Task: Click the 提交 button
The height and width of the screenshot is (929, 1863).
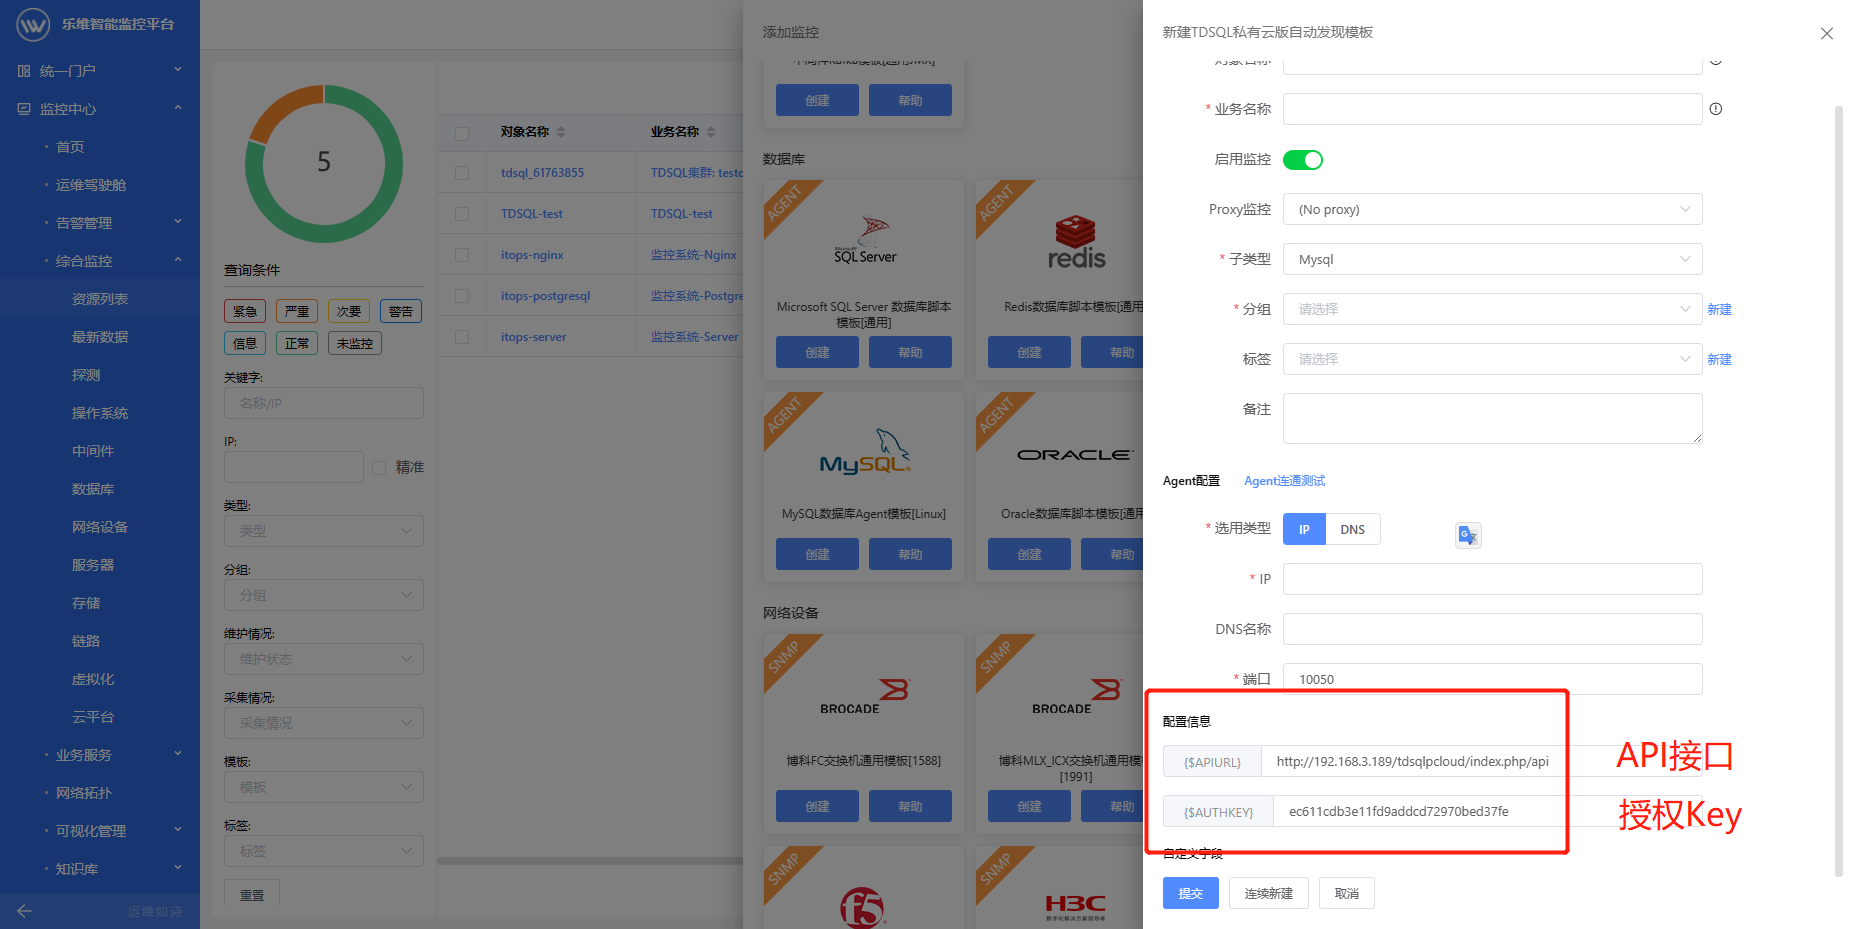Action: coord(1190,893)
